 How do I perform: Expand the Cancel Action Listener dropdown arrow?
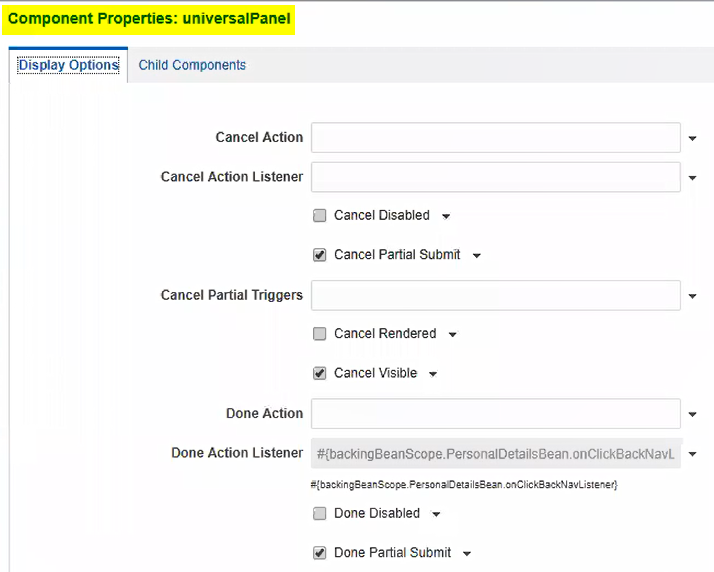692,178
